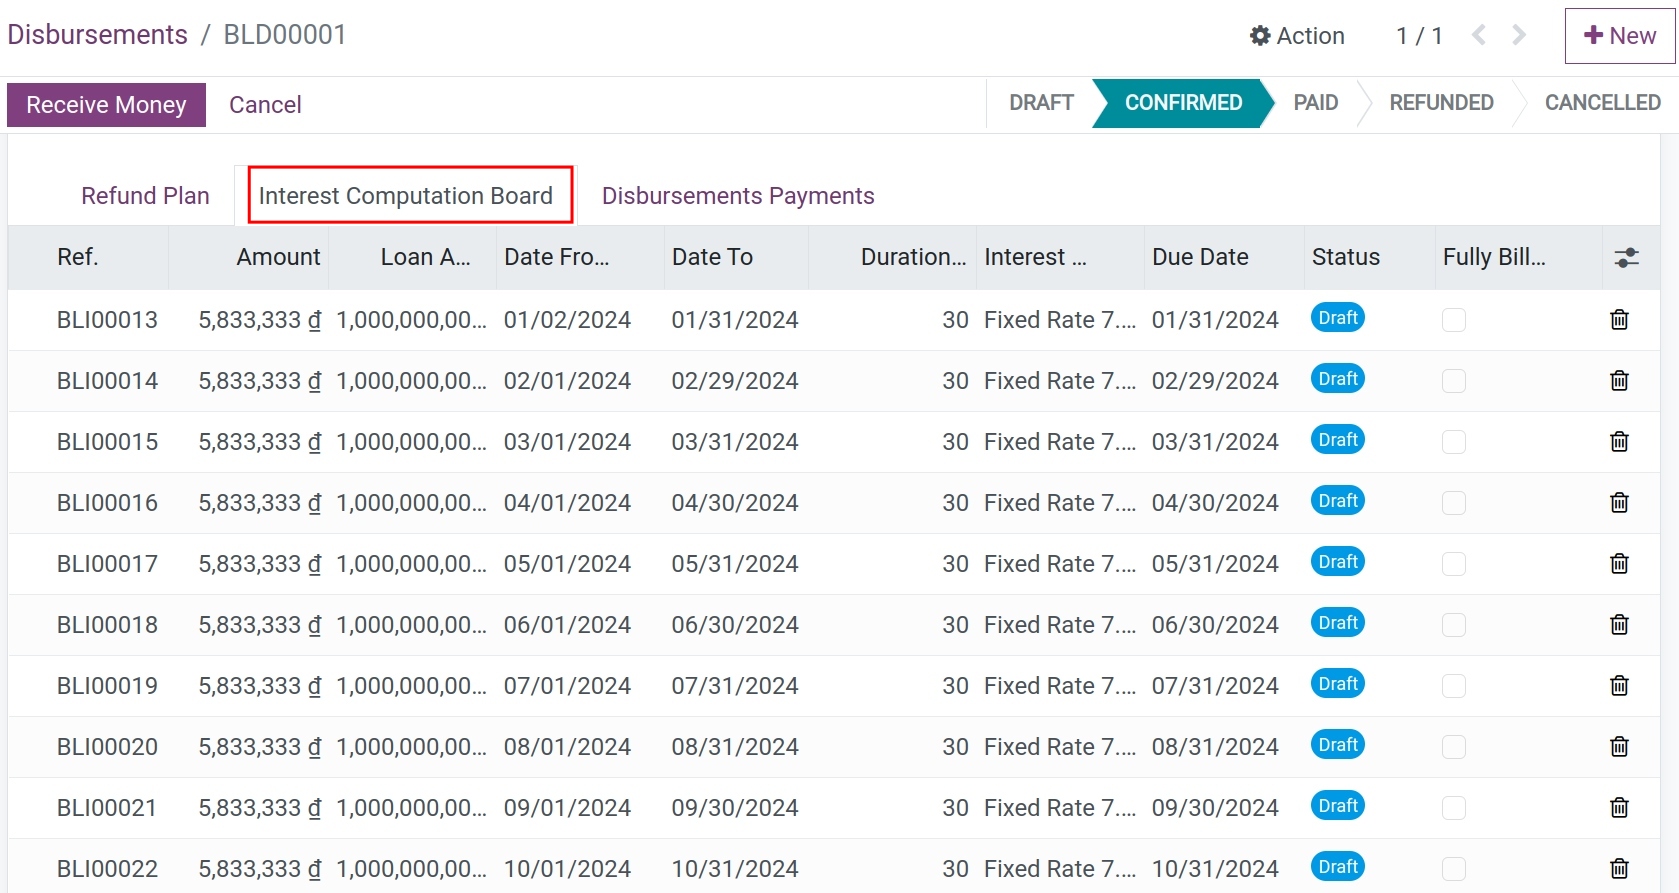Select the REFUNDED status stage
The height and width of the screenshot is (893, 1679).
click(x=1441, y=103)
